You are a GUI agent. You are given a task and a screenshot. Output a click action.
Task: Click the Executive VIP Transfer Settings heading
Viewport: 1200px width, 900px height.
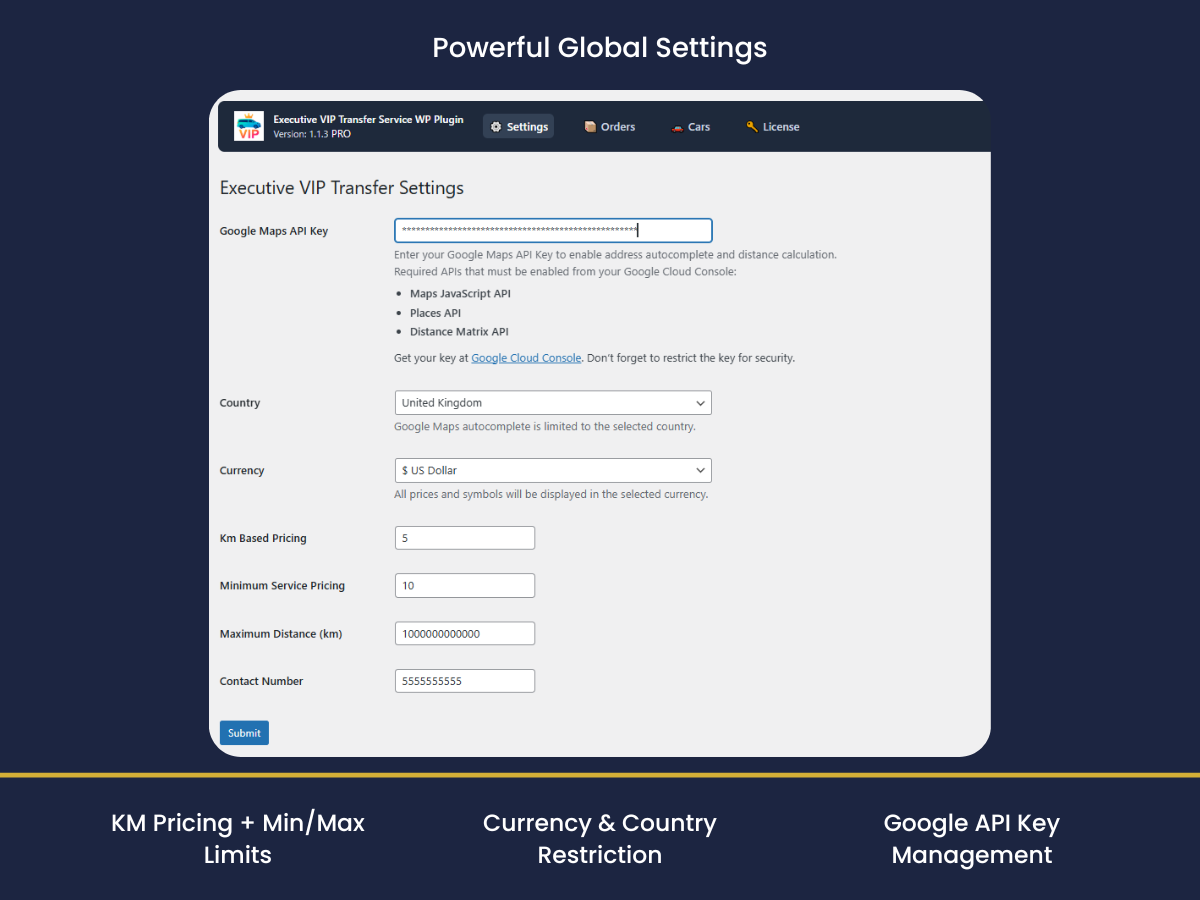[x=342, y=188]
